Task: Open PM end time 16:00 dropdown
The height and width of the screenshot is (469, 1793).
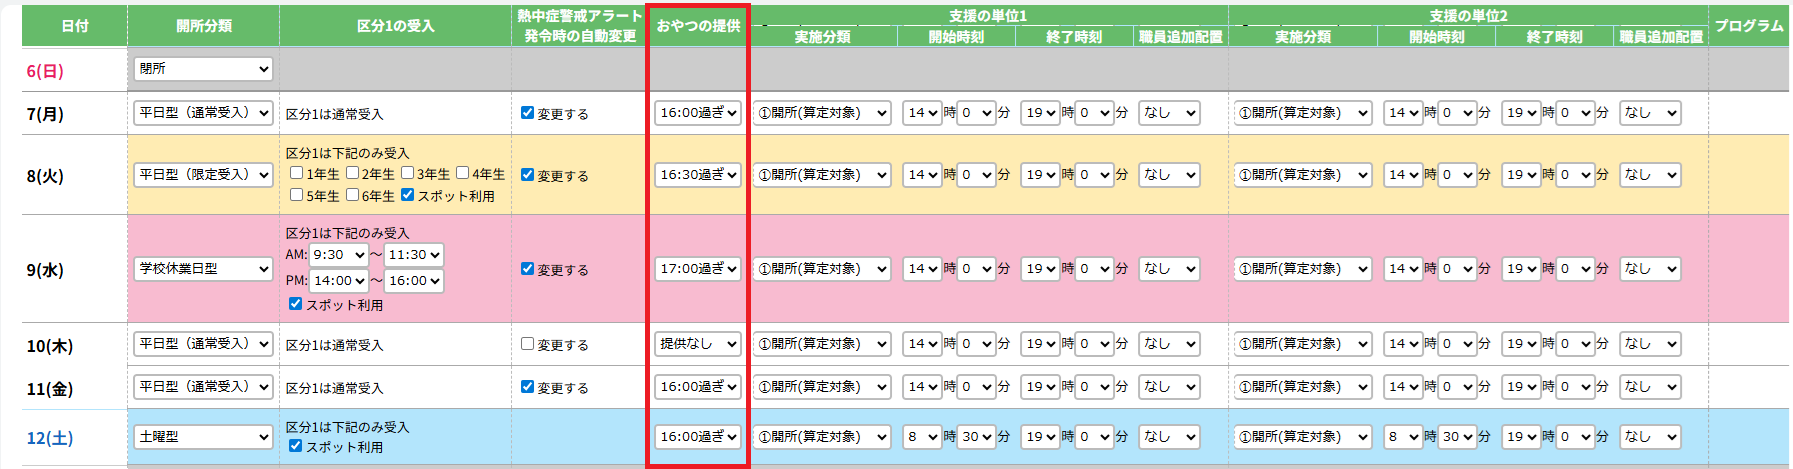Action: (x=414, y=281)
